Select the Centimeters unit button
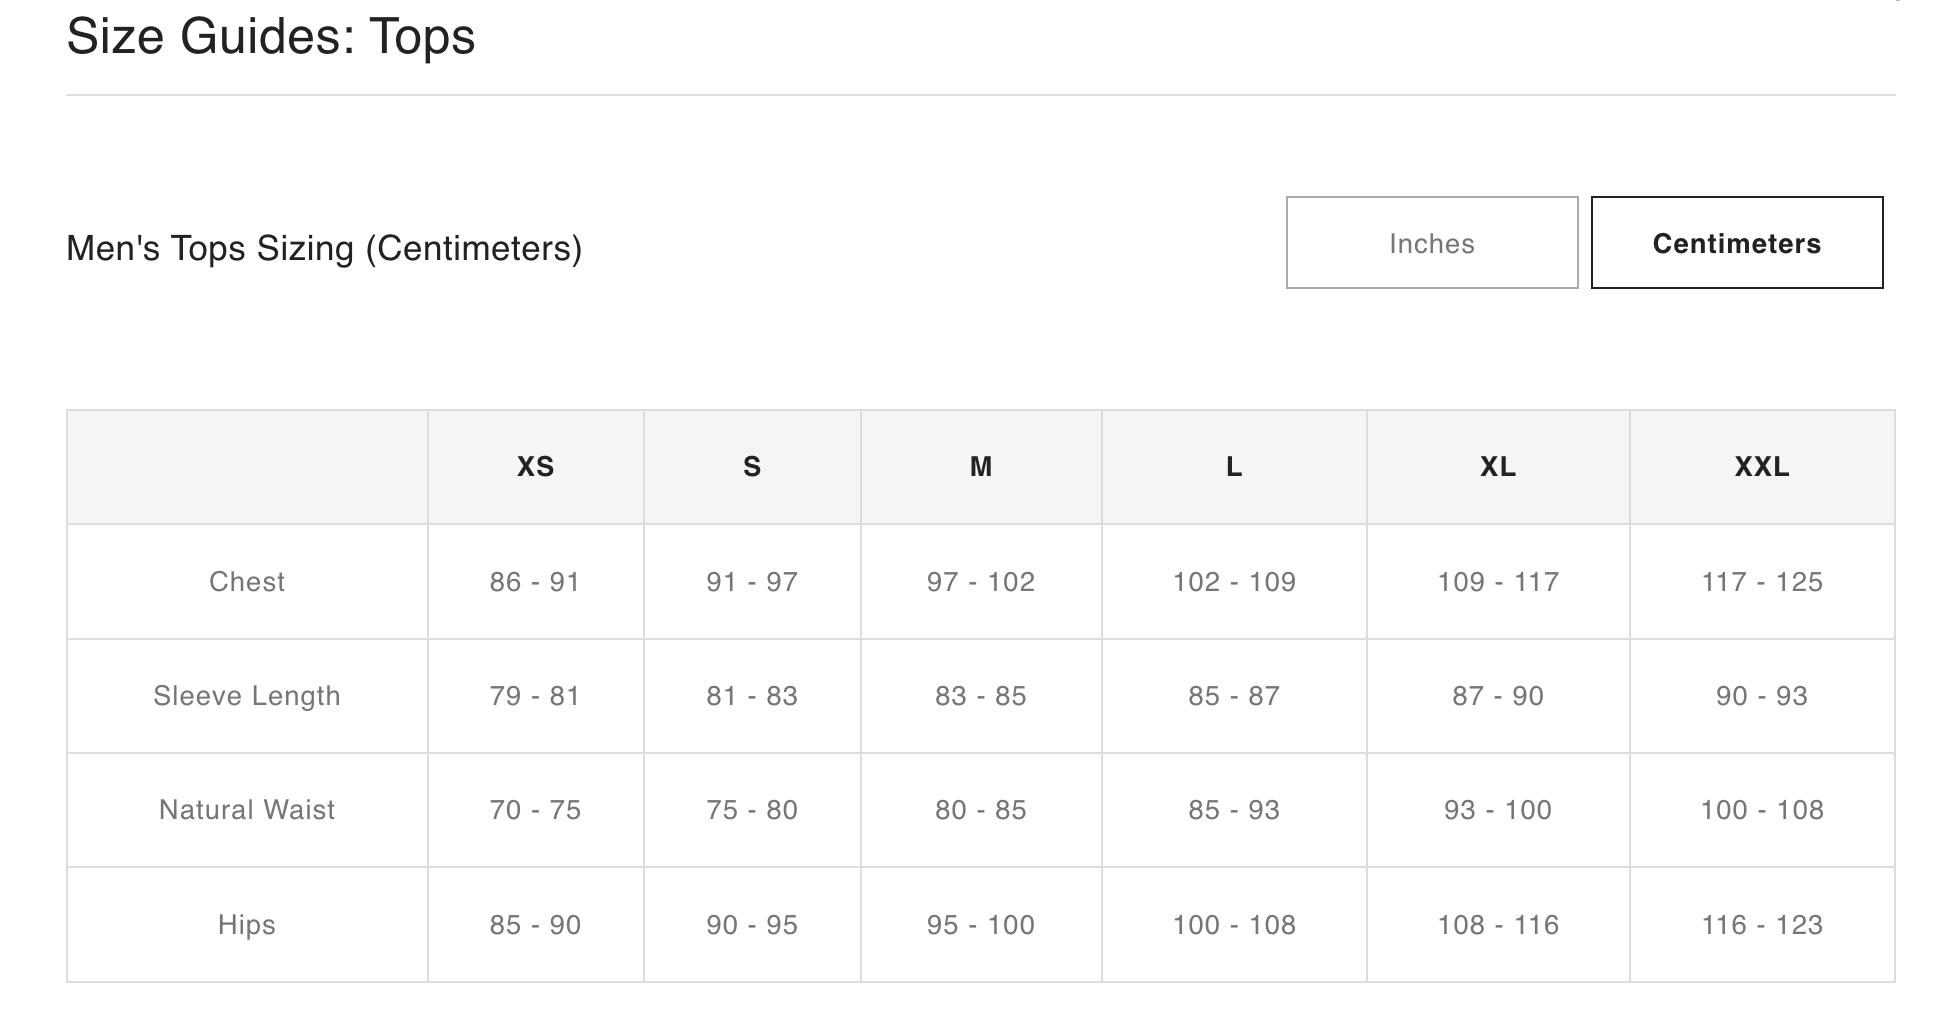 (x=1736, y=243)
